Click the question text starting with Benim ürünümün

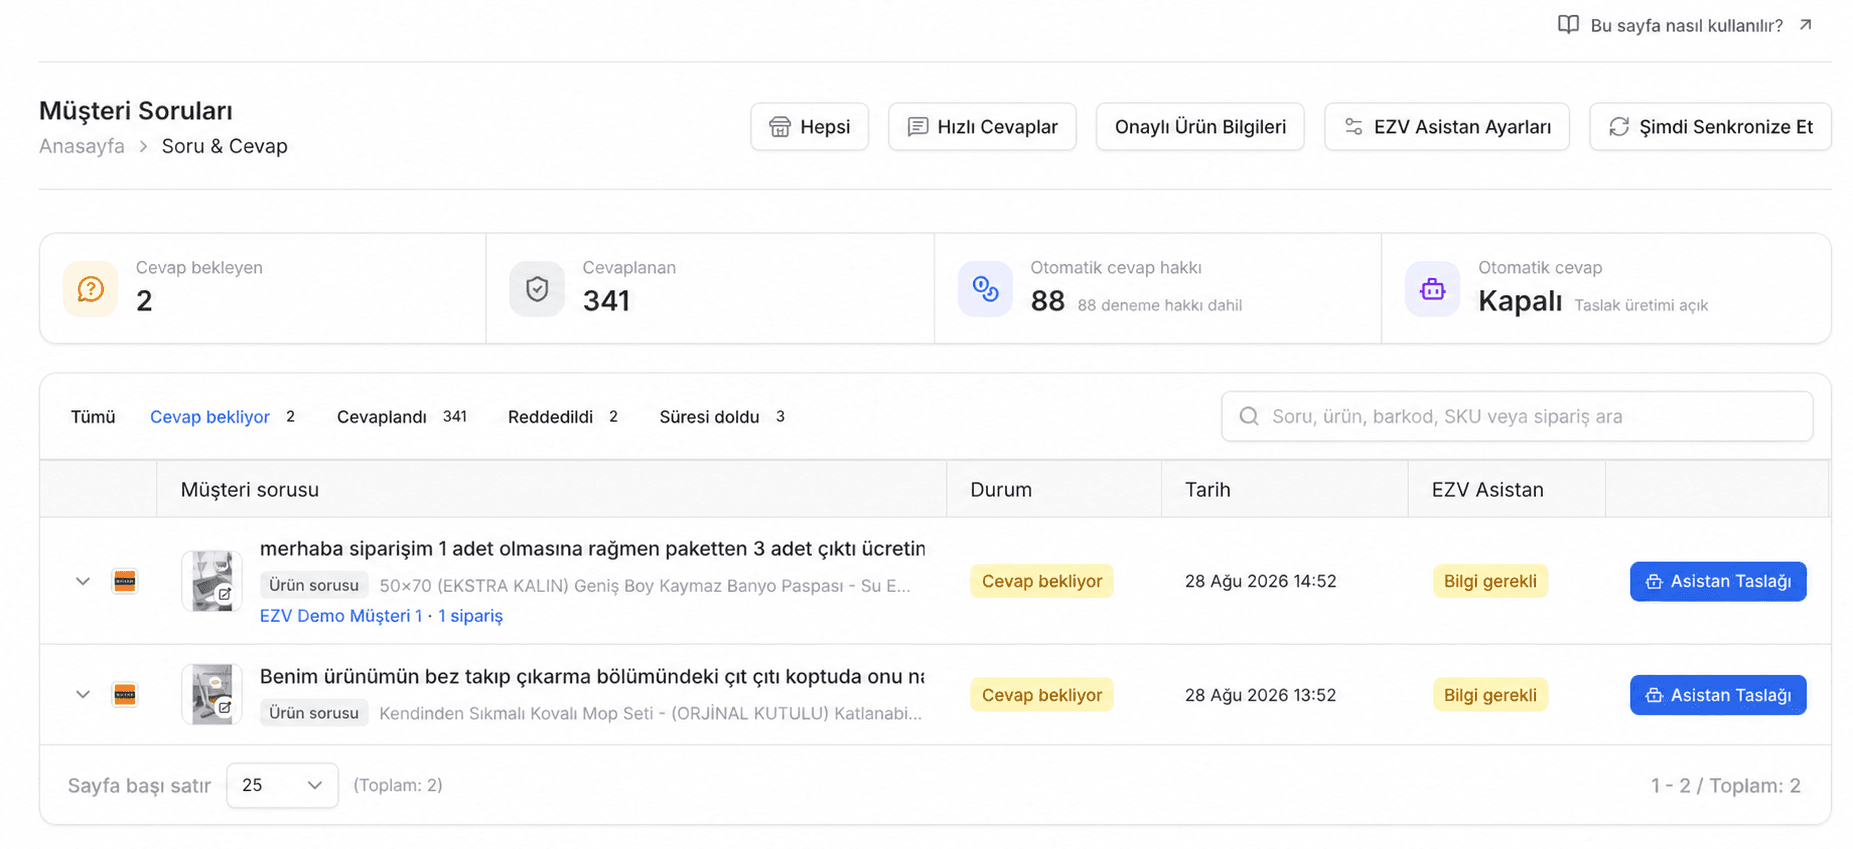[592, 677]
